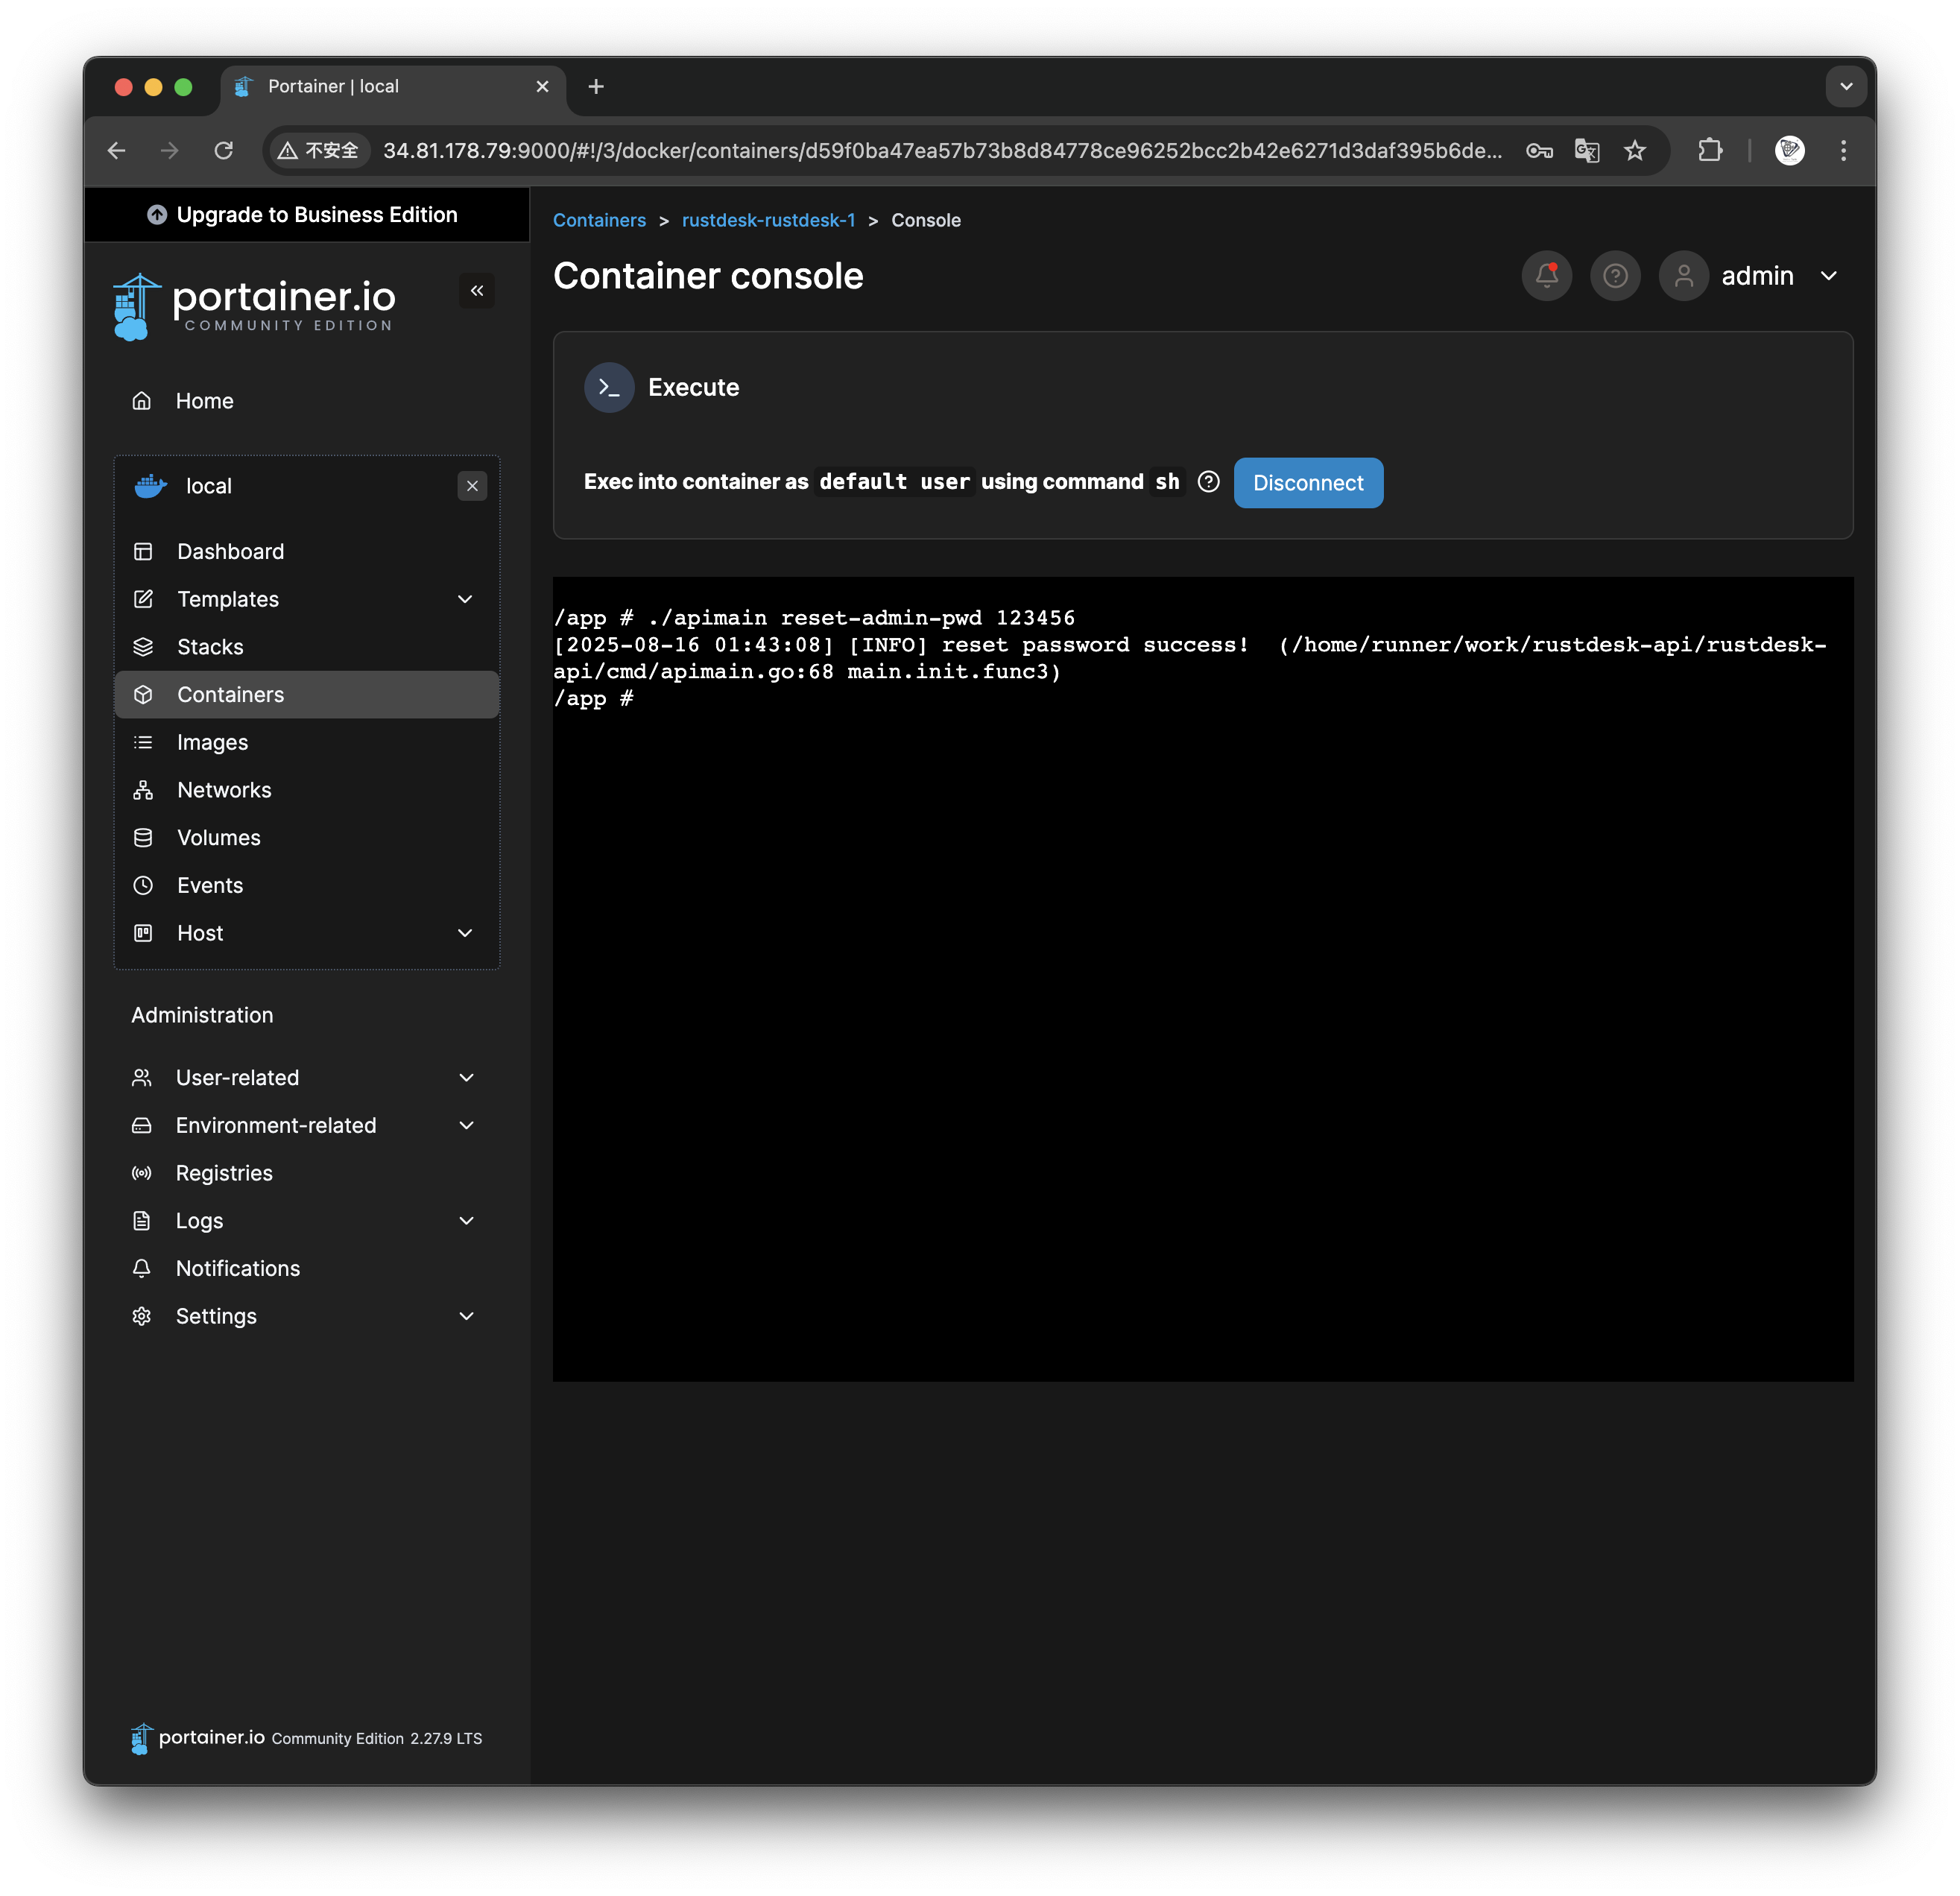Open the help question mark icon
The width and height of the screenshot is (1960, 1896).
[1614, 276]
